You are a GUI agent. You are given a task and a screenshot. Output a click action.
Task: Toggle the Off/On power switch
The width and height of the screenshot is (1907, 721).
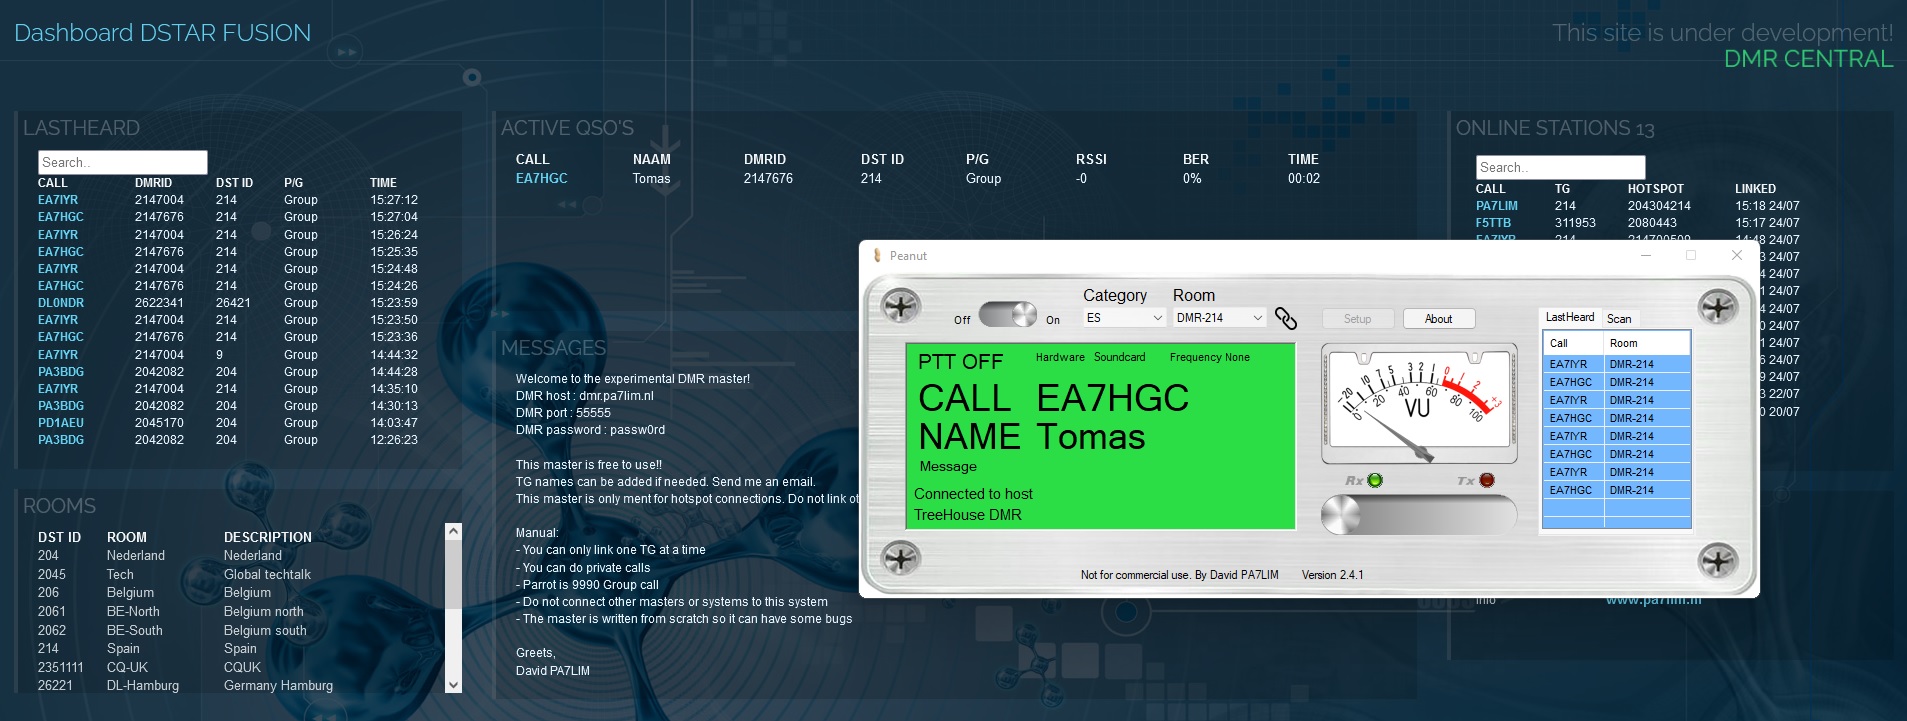(1007, 315)
